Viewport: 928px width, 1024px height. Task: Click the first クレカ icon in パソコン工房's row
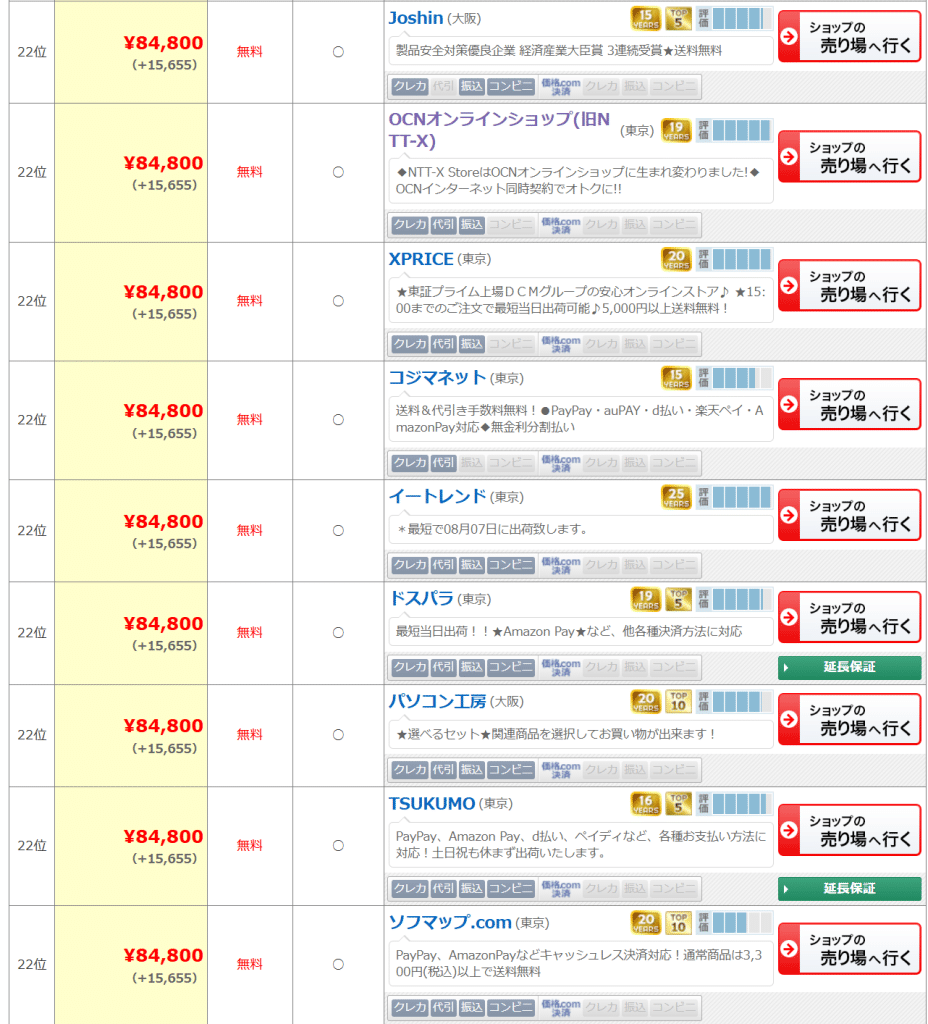coord(410,769)
